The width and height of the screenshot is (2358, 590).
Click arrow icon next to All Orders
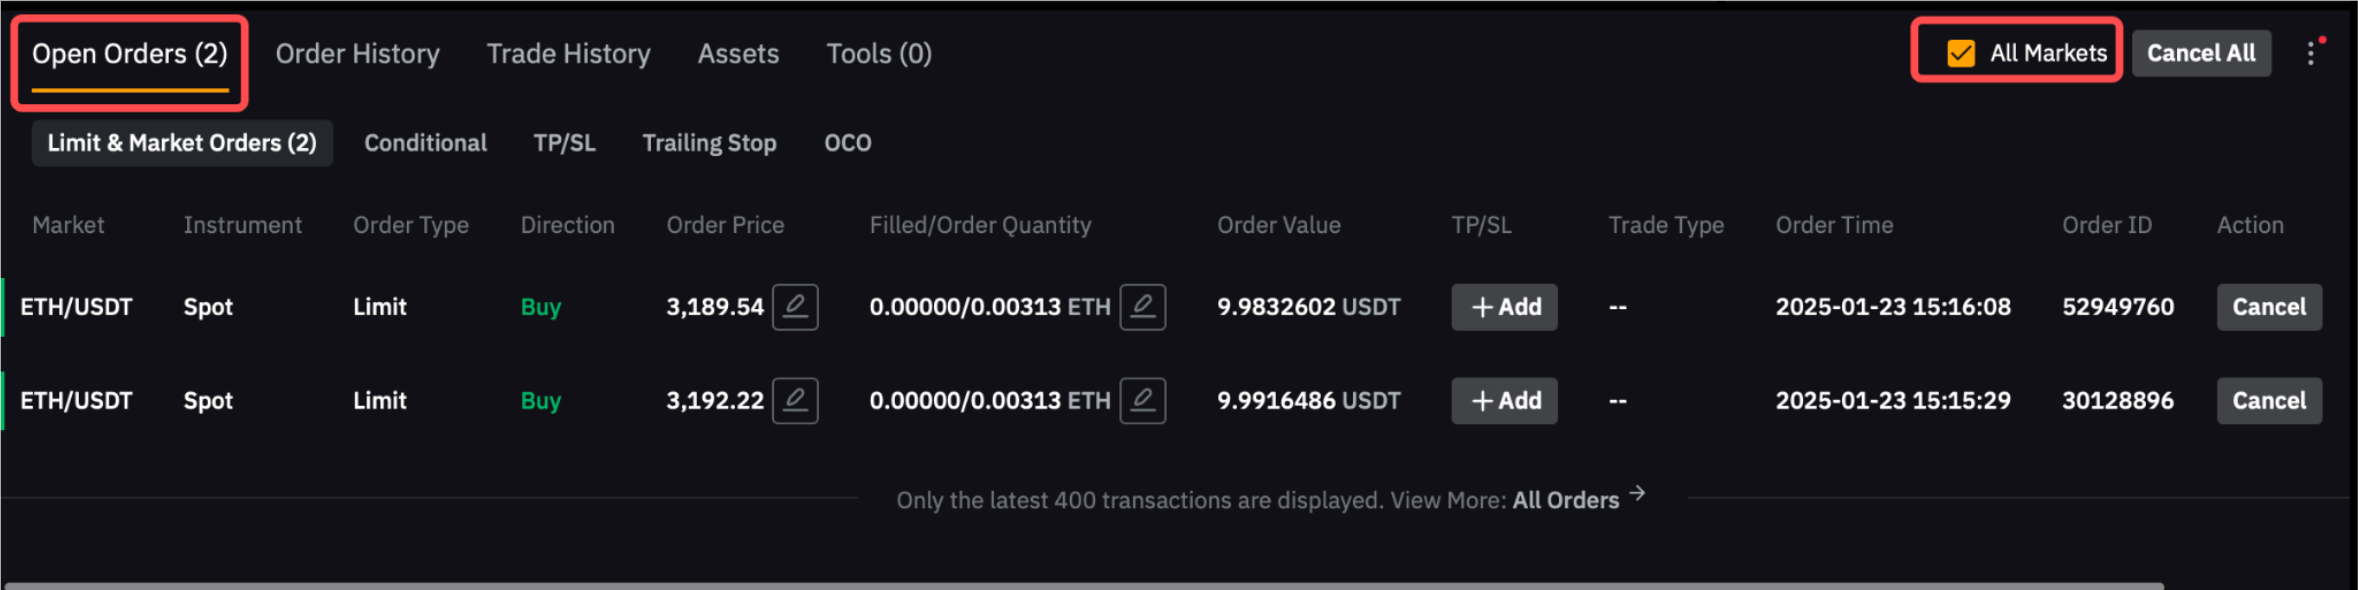point(1637,494)
